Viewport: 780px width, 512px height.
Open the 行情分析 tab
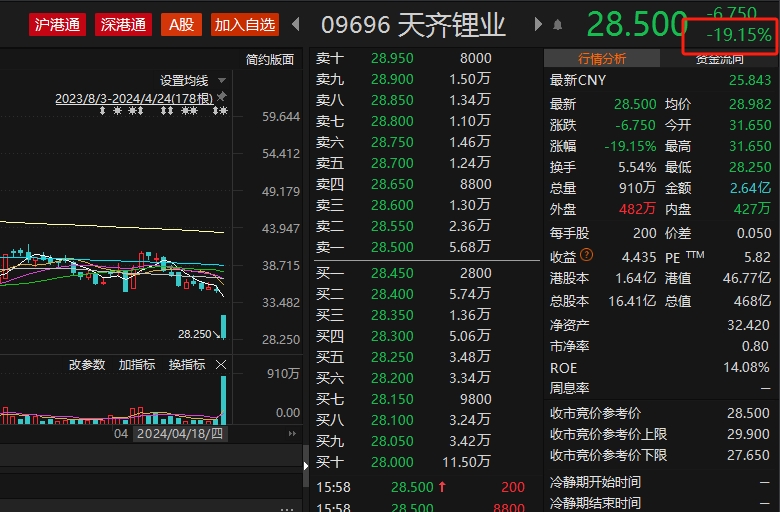602,59
